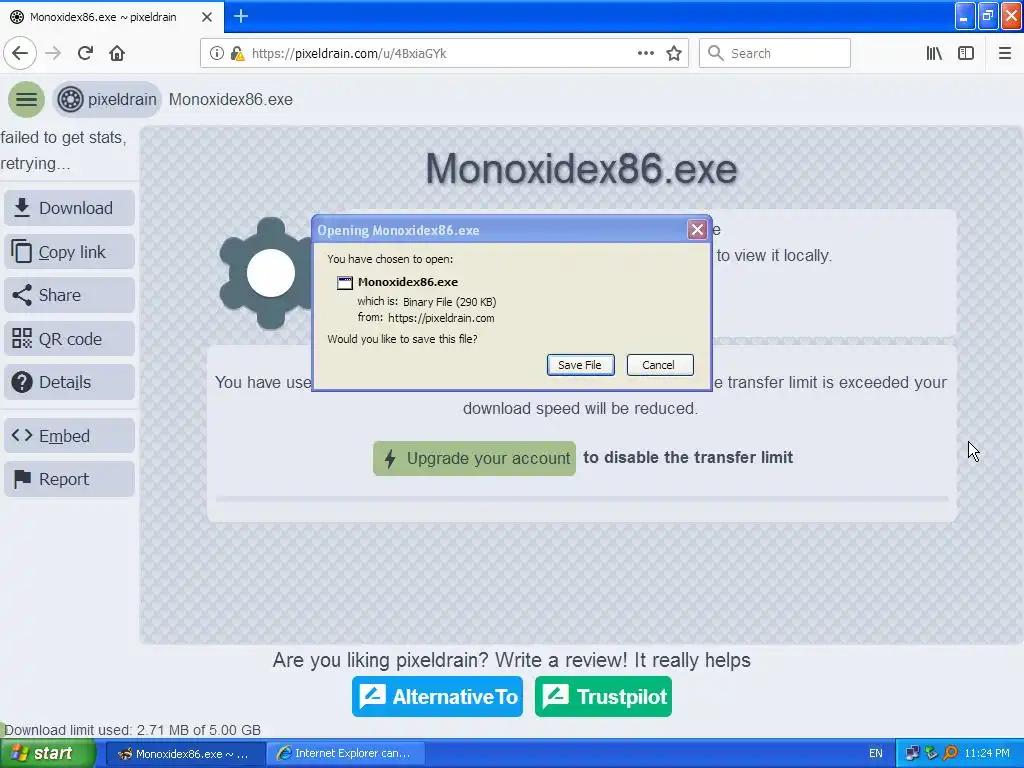Click the magnifier tray icon near the clock
This screenshot has height=768, width=1024.
point(950,753)
